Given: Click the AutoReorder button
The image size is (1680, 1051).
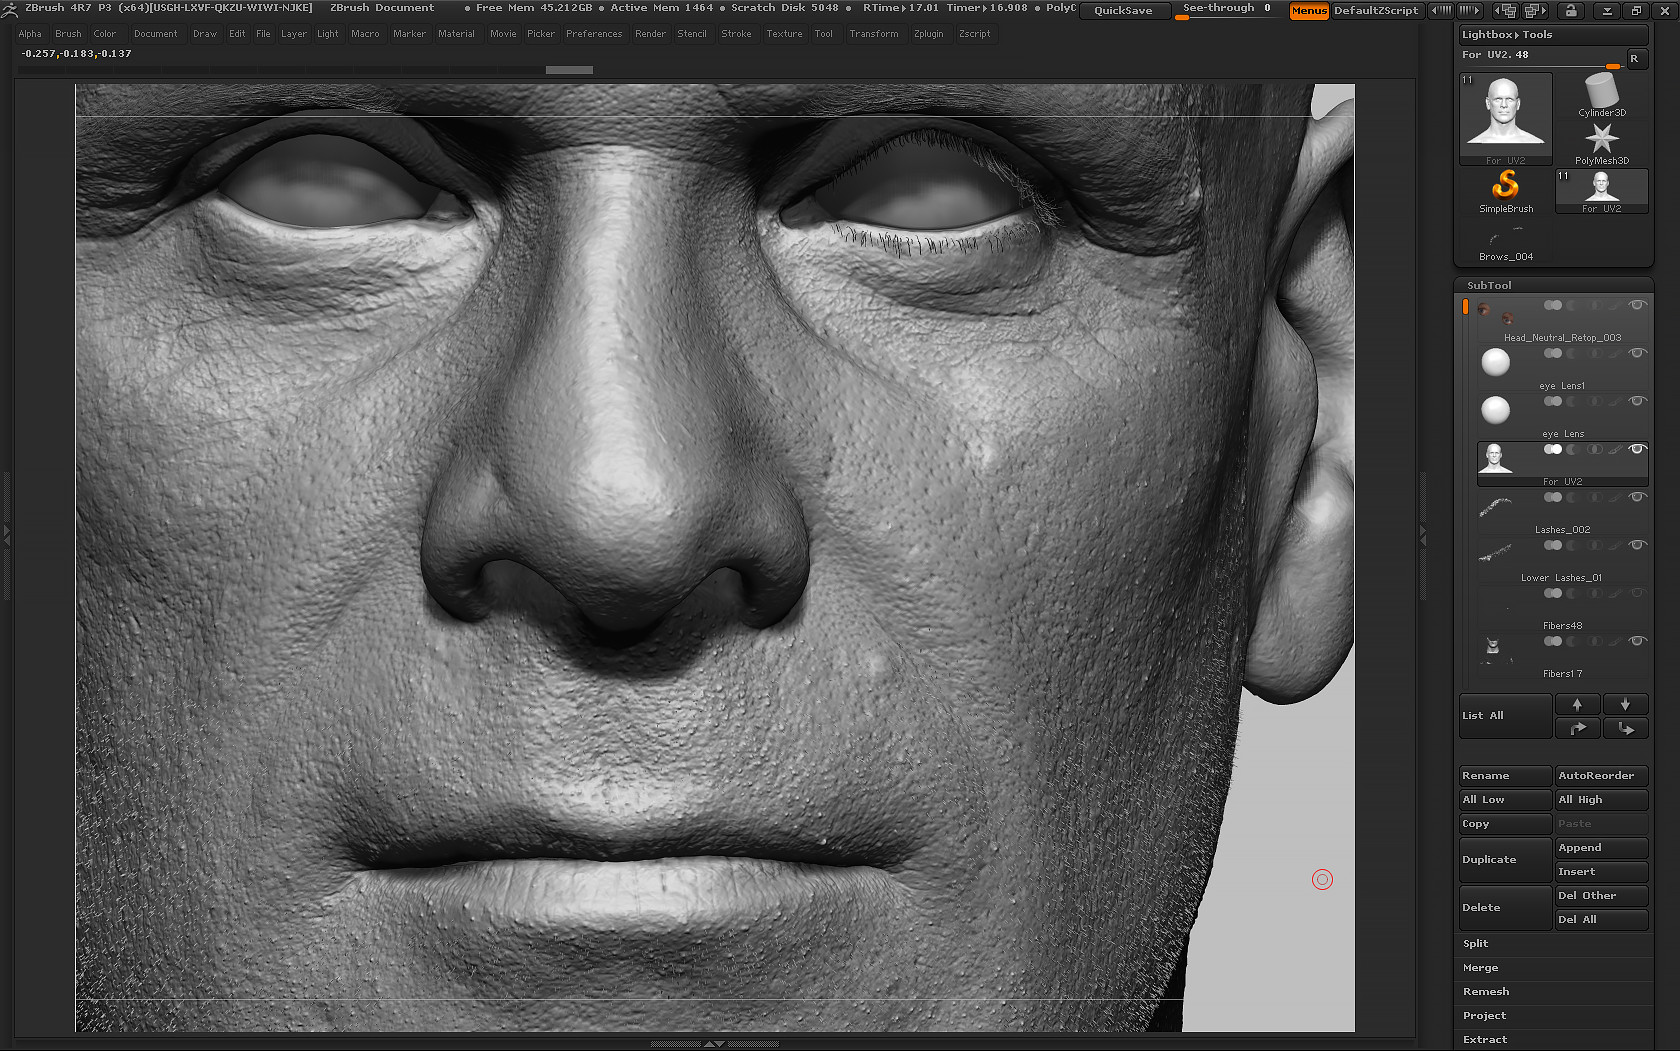Looking at the screenshot, I should pyautogui.click(x=1601, y=775).
